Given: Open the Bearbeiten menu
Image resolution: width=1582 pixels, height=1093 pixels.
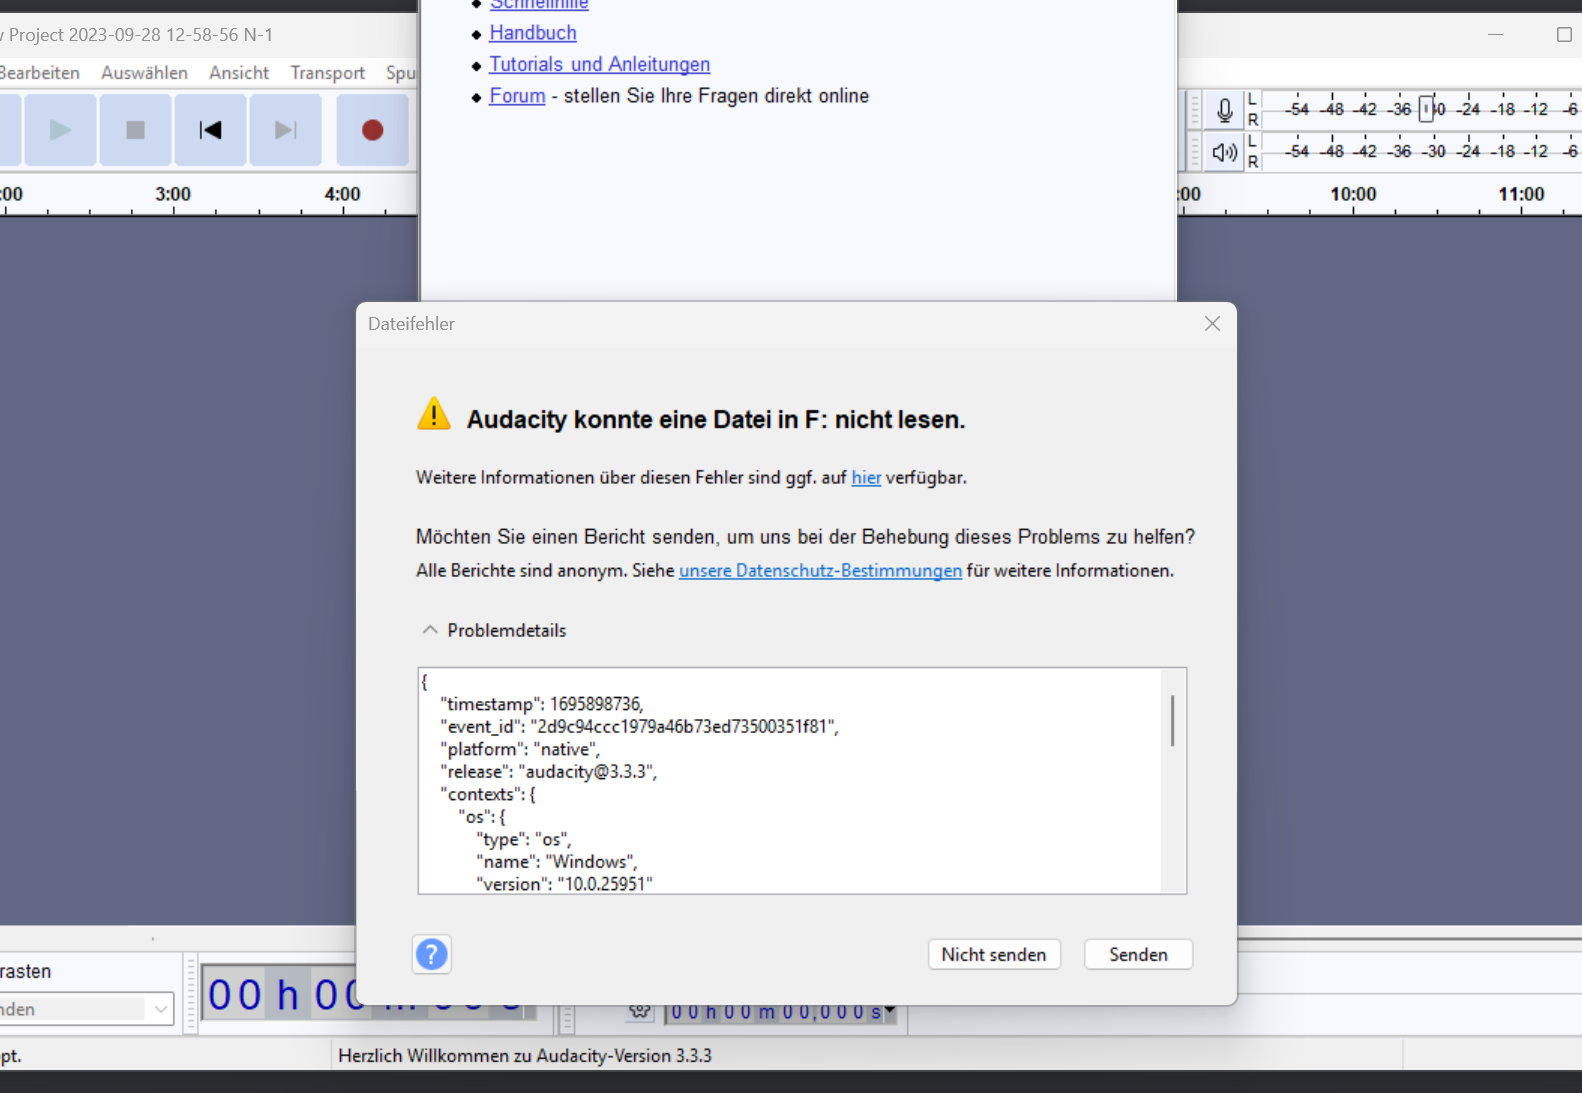Looking at the screenshot, I should [x=39, y=73].
